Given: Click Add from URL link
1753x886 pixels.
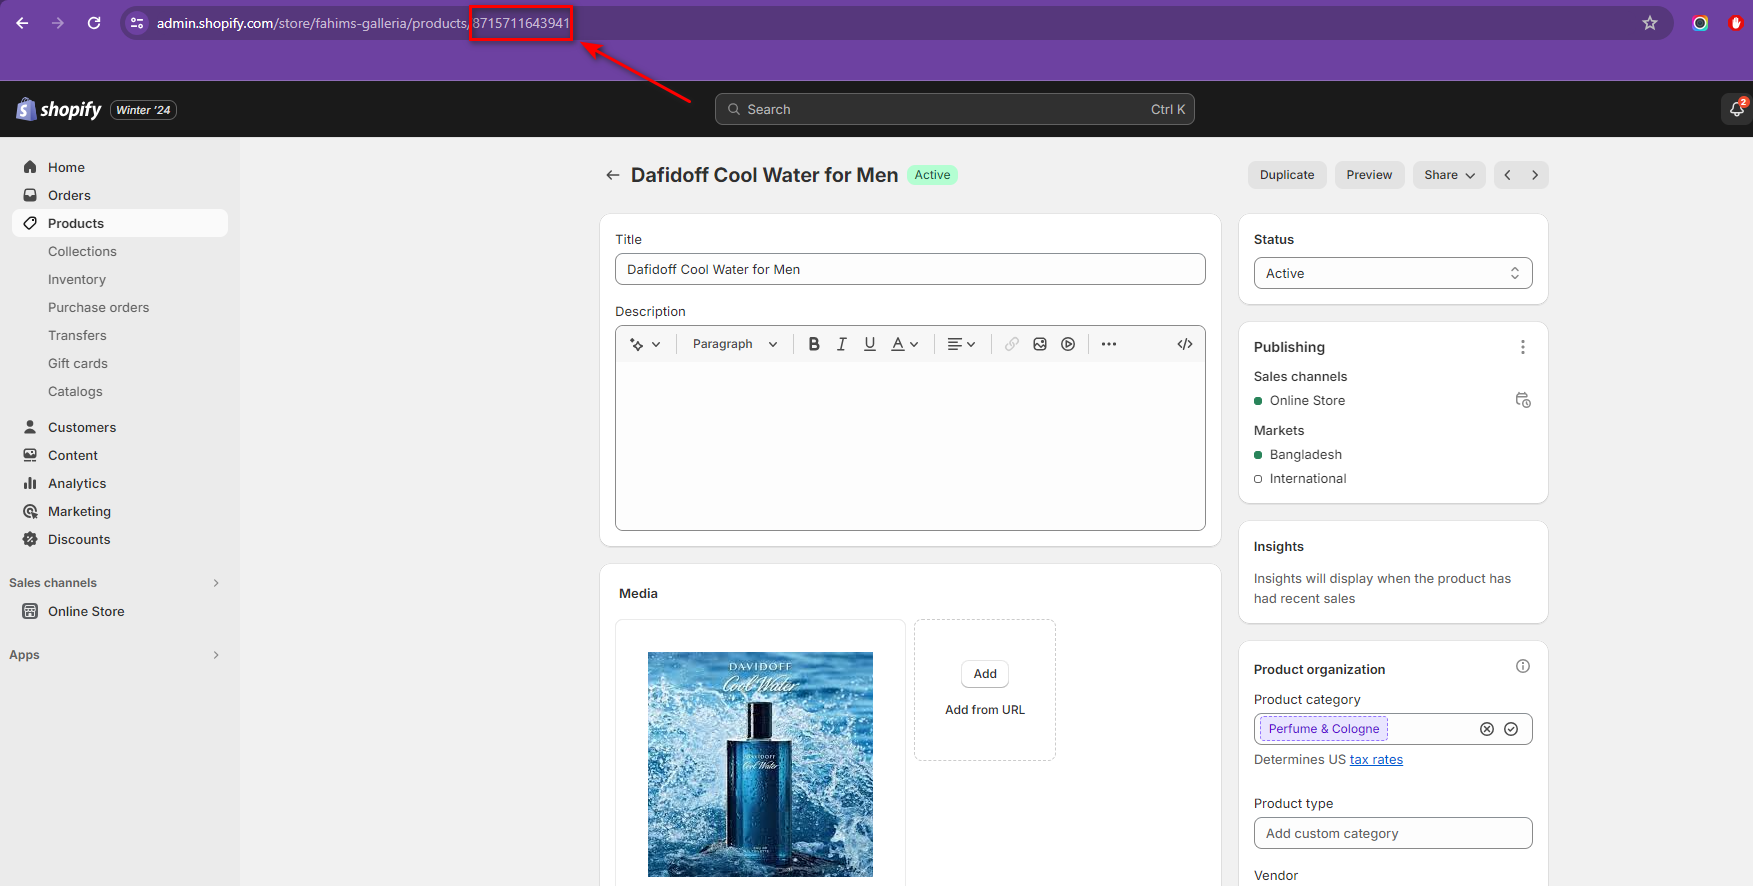Looking at the screenshot, I should pos(985,710).
